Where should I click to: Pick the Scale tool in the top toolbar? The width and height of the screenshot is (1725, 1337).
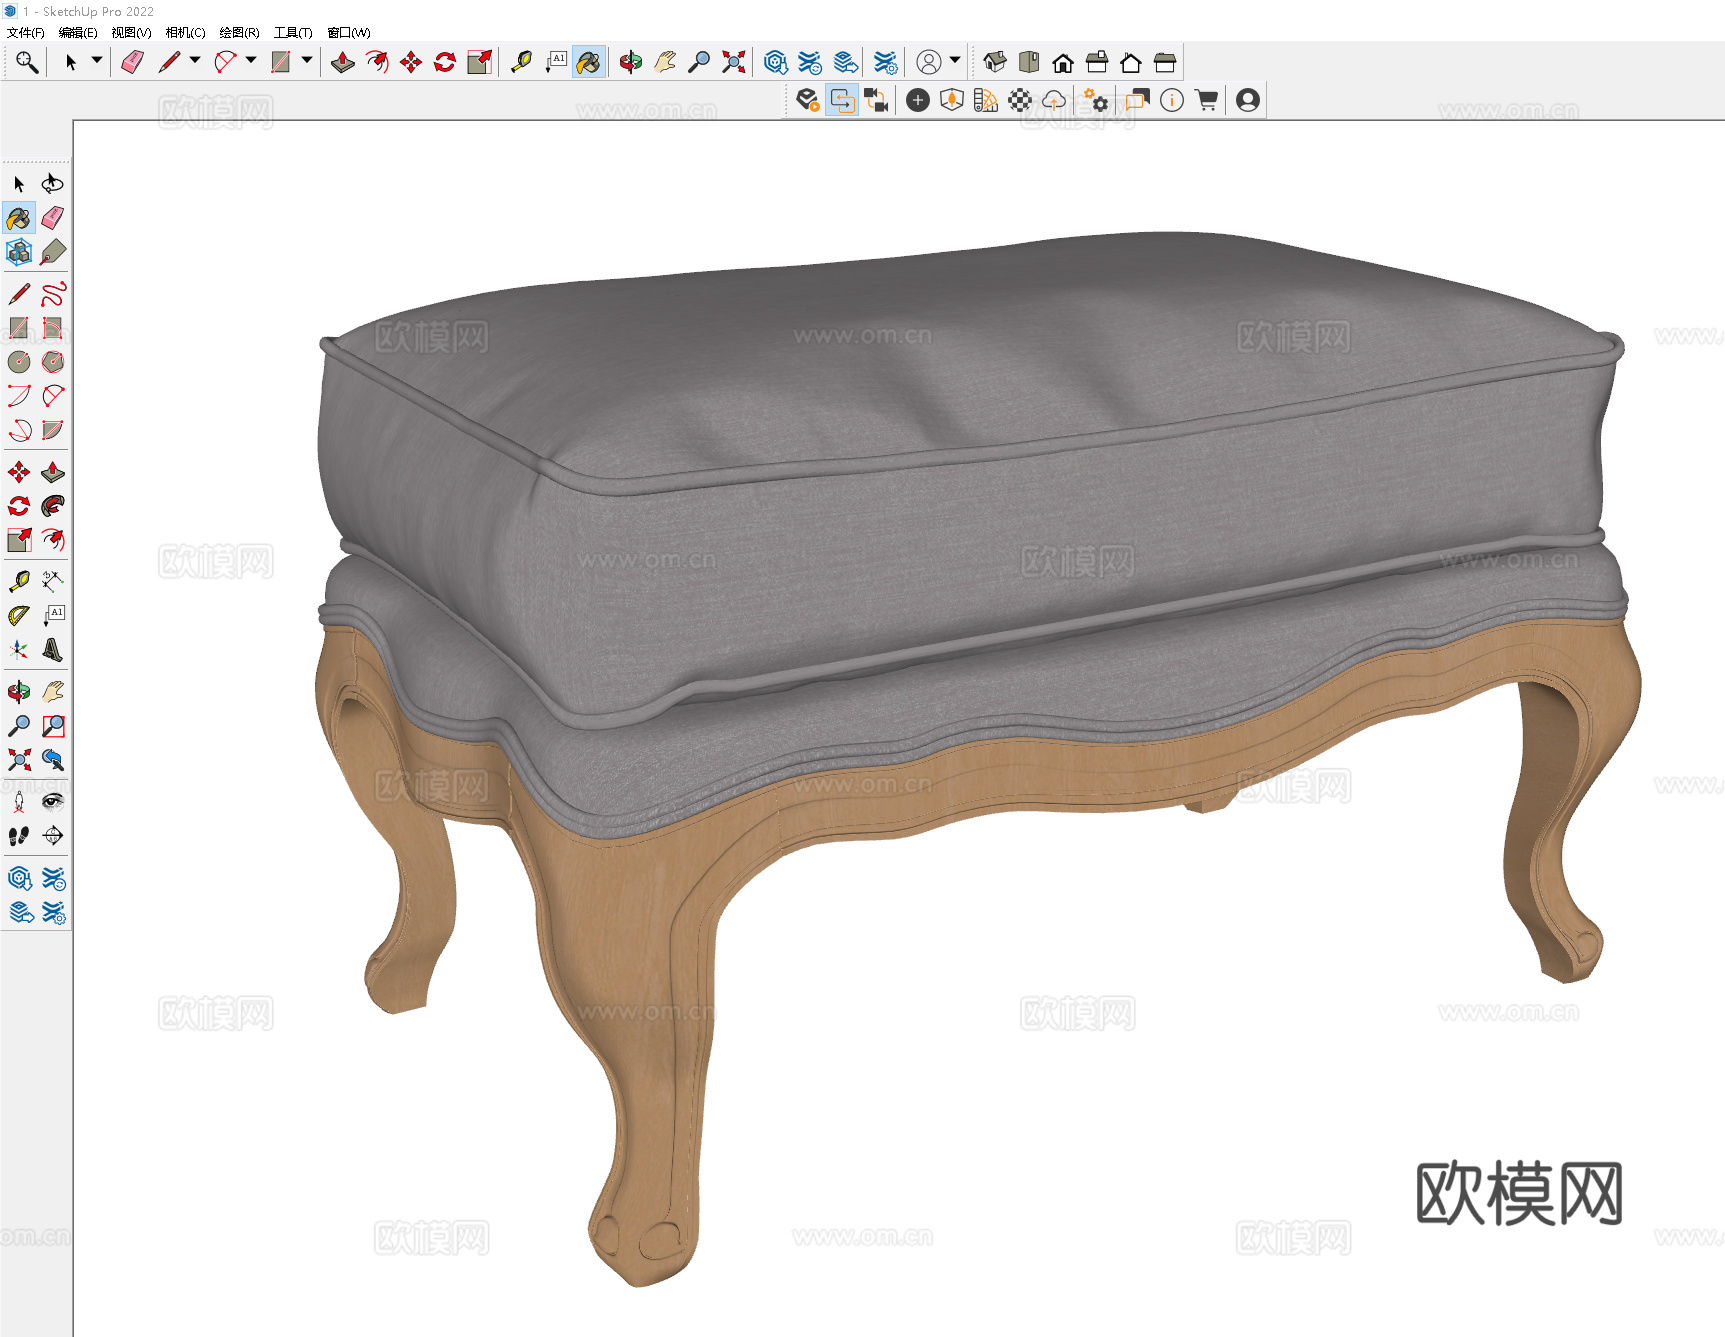coord(479,62)
